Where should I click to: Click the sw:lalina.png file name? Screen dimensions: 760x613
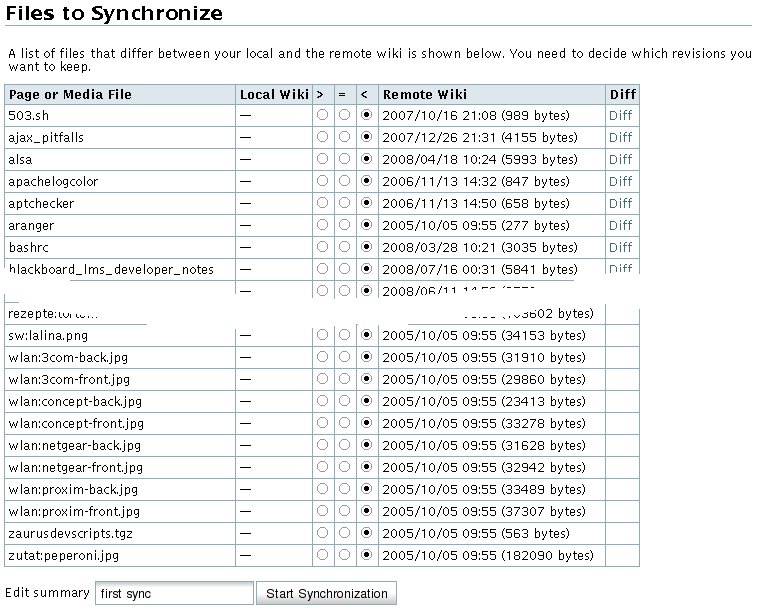[x=48, y=335]
